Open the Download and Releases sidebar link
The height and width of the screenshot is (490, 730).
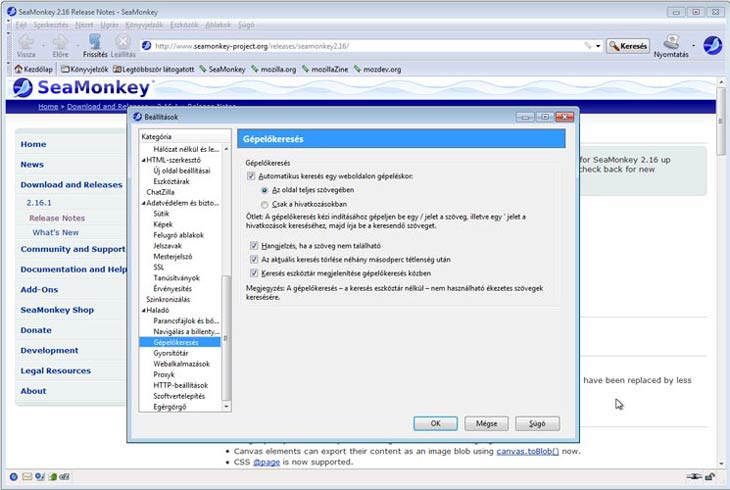(x=71, y=184)
